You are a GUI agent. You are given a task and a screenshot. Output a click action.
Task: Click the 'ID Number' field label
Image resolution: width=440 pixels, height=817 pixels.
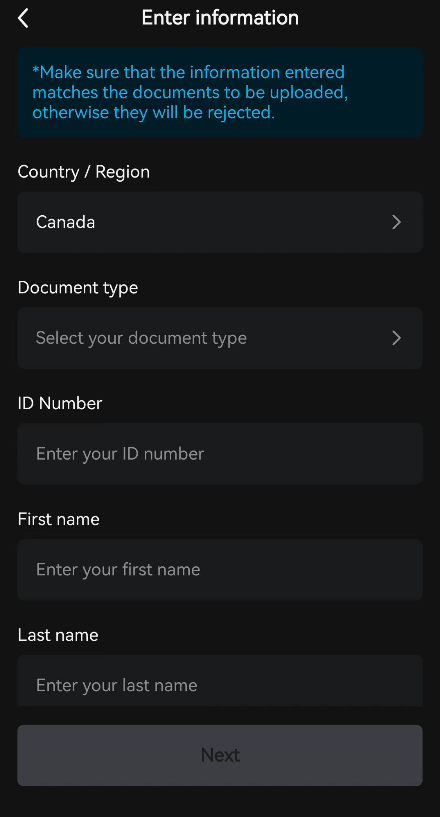coord(60,403)
